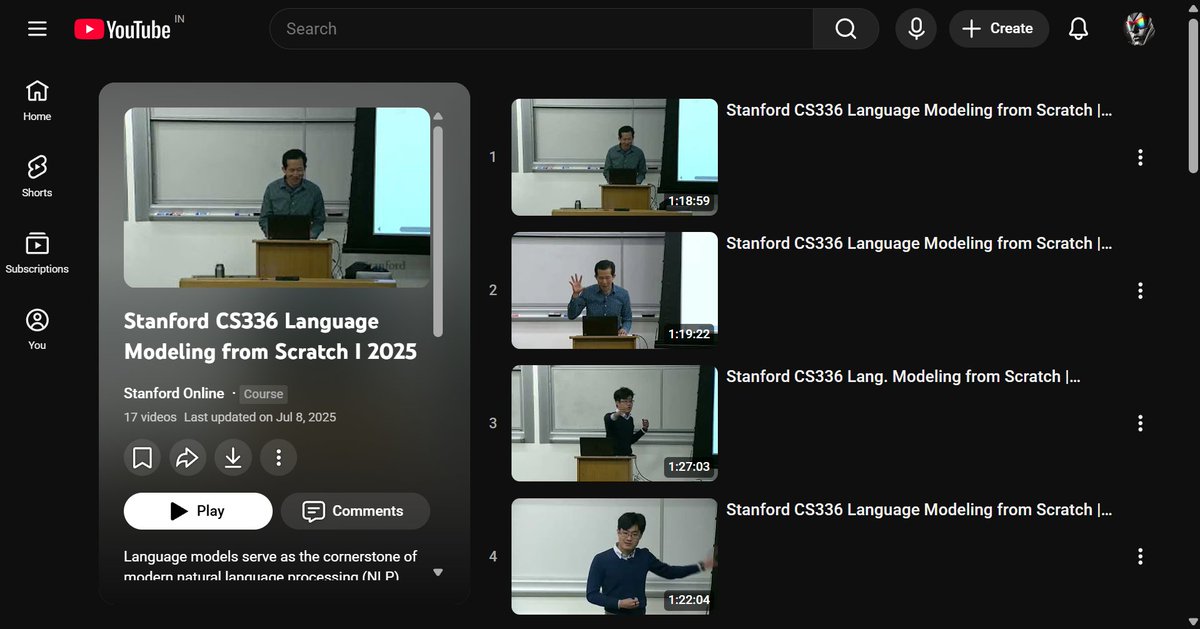Open playlist more options menu
Screen dimensions: 1200x629
click(279, 458)
